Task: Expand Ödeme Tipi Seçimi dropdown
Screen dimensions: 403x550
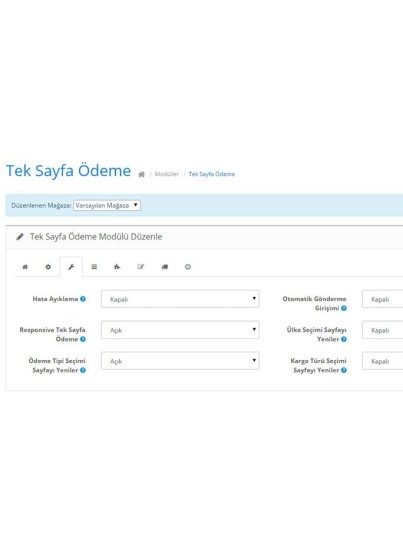Action: click(x=180, y=361)
